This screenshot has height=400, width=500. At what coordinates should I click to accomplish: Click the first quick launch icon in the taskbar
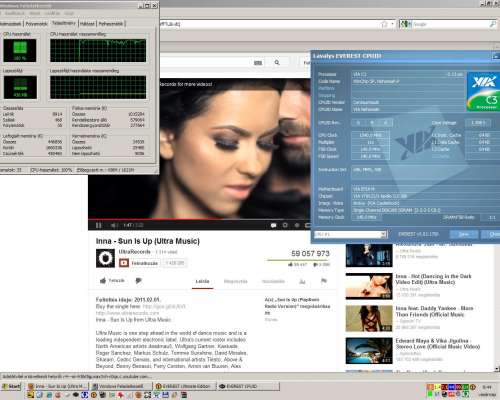[31, 395]
